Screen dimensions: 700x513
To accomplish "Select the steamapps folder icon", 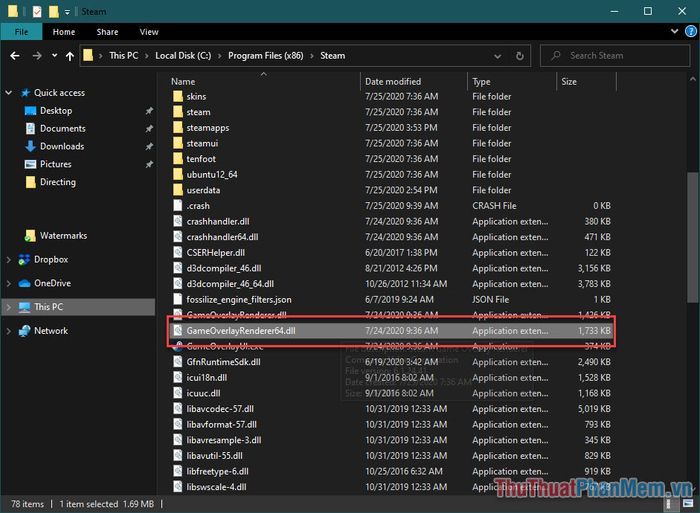I will (178, 128).
